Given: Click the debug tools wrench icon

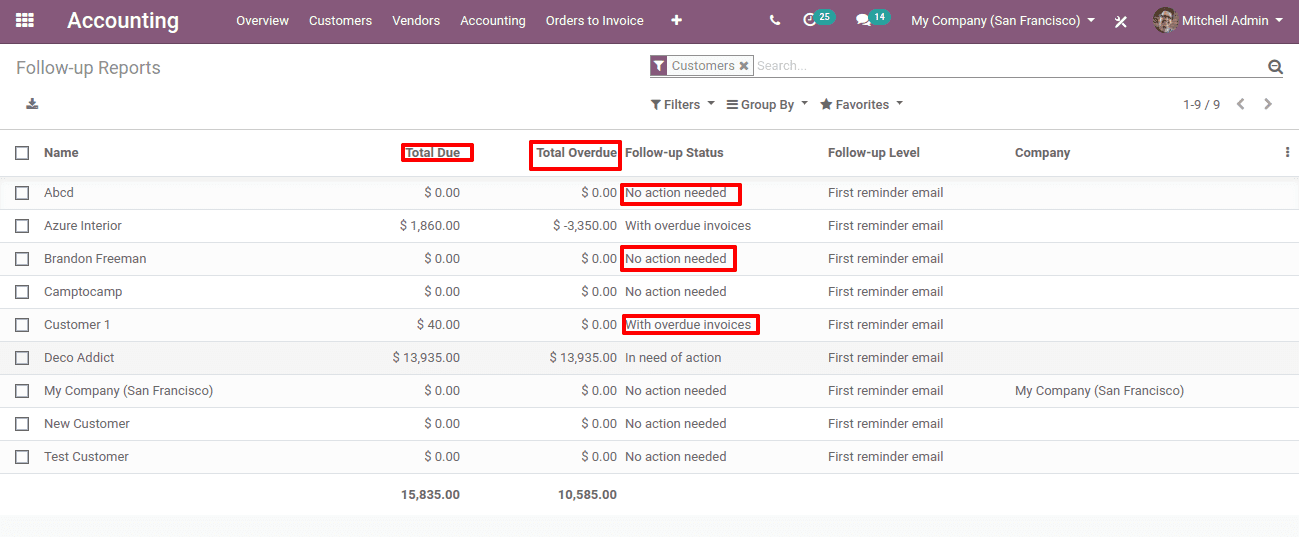Looking at the screenshot, I should [1121, 21].
